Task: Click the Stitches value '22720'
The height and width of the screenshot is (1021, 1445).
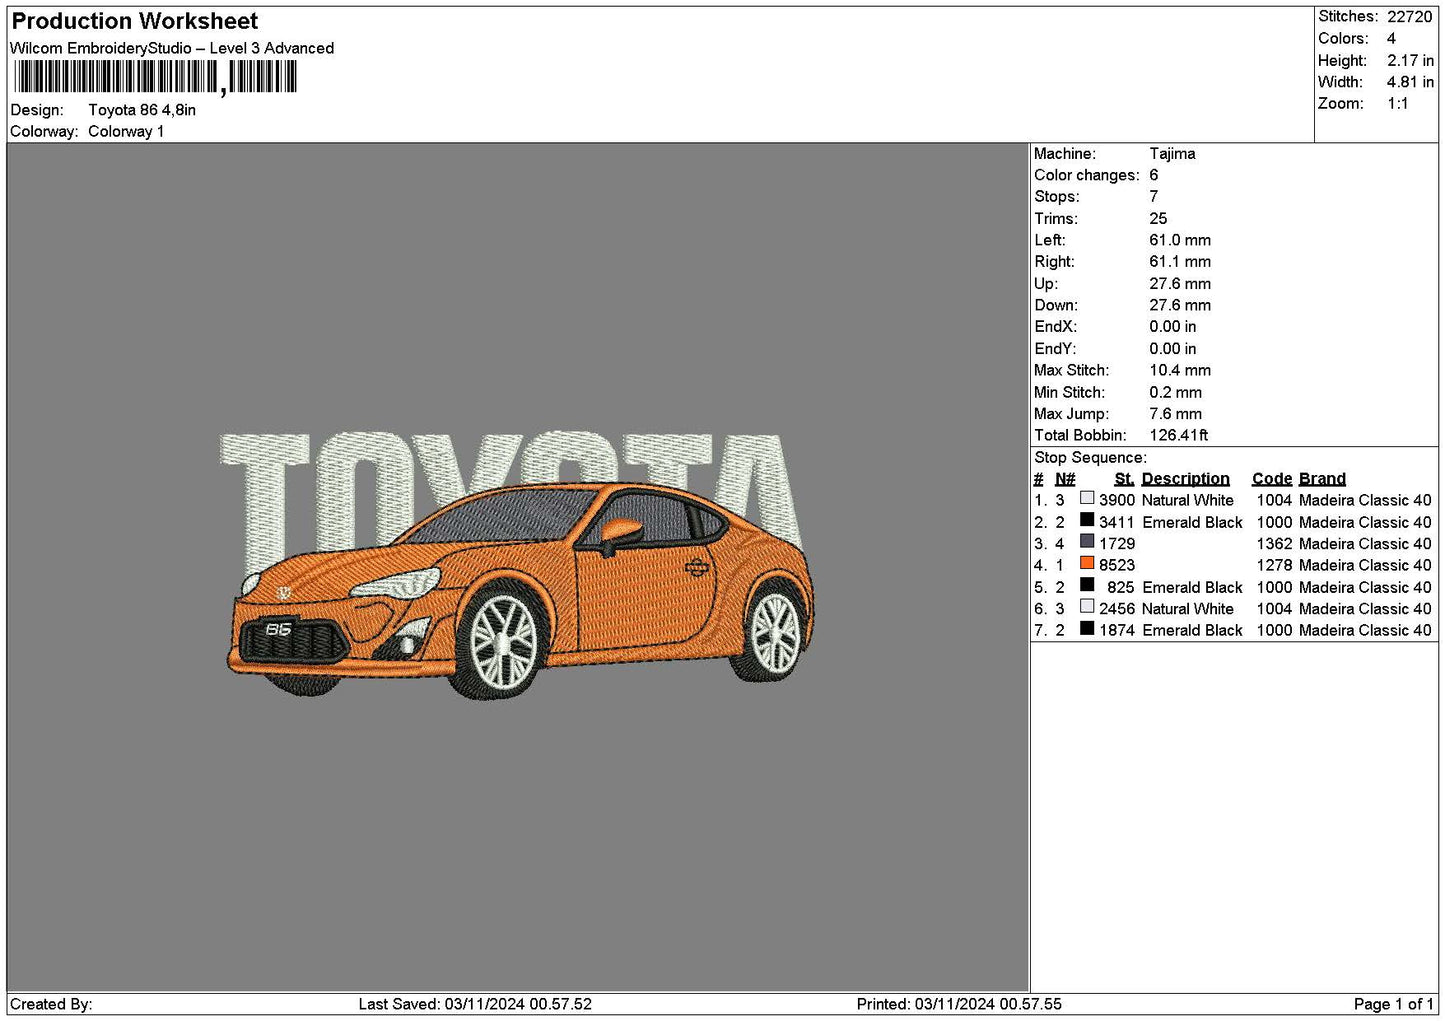Action: coord(1410,17)
